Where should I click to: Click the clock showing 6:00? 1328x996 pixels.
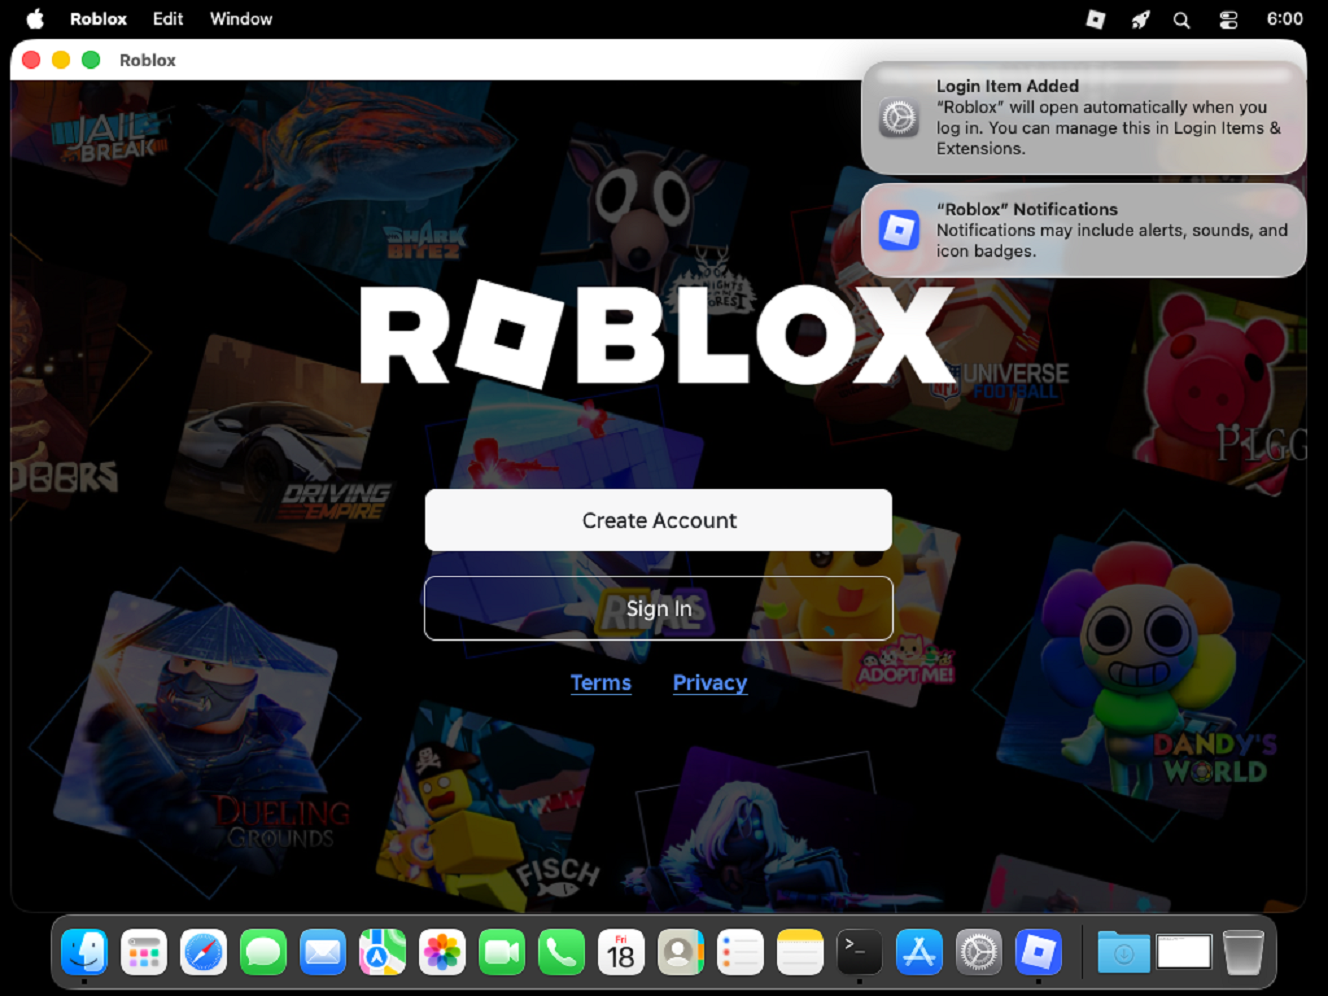coord(1284,19)
